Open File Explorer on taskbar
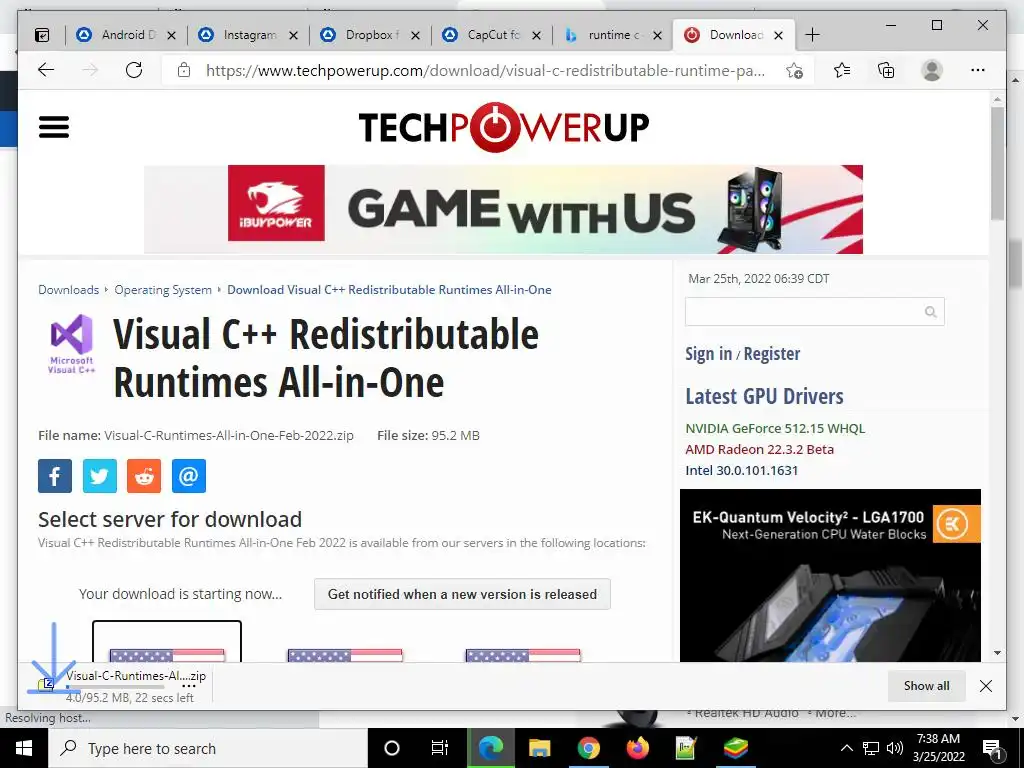 (x=539, y=748)
